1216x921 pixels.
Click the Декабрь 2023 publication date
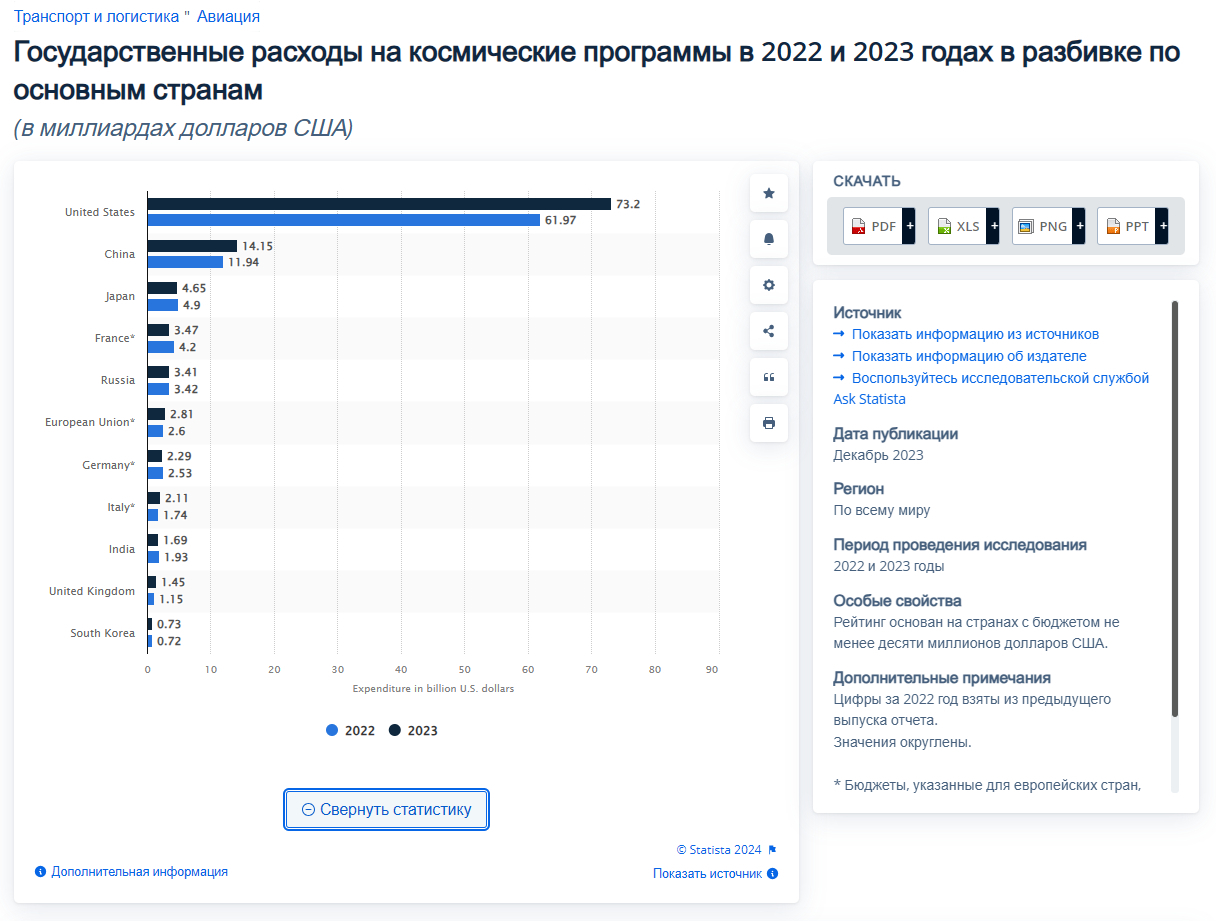(x=879, y=455)
